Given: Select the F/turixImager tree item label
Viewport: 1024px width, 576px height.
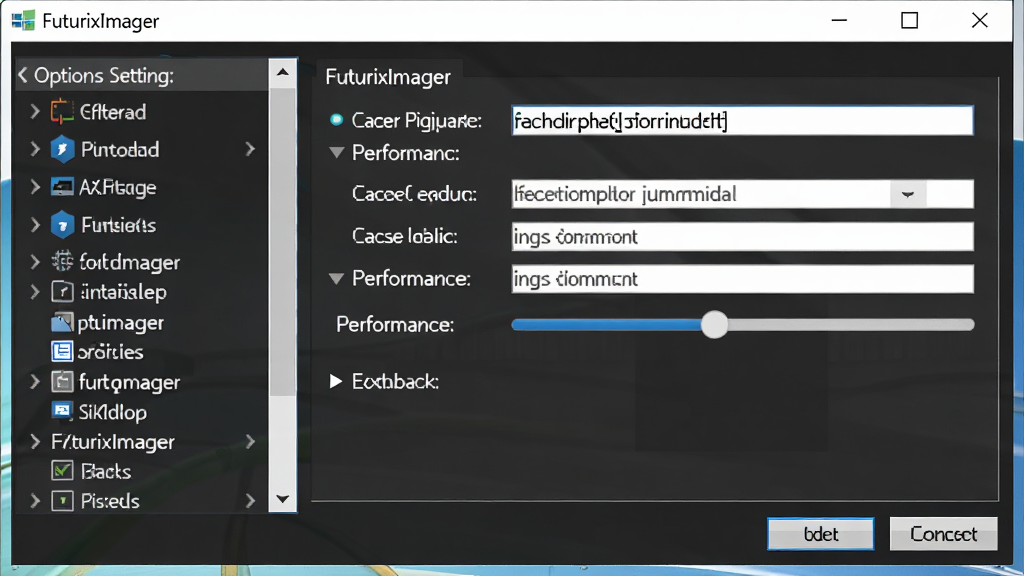Looking at the screenshot, I should tap(113, 442).
